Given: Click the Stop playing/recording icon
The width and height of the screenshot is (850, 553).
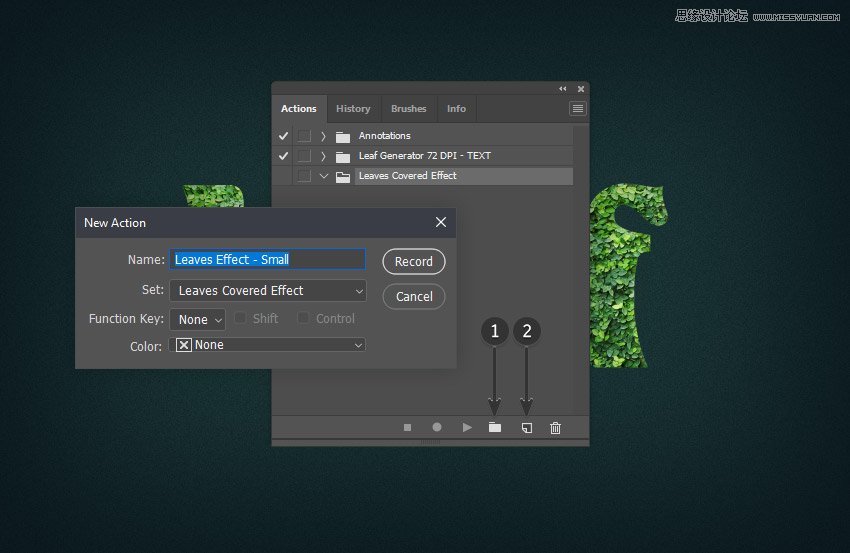Looking at the screenshot, I should (x=407, y=427).
